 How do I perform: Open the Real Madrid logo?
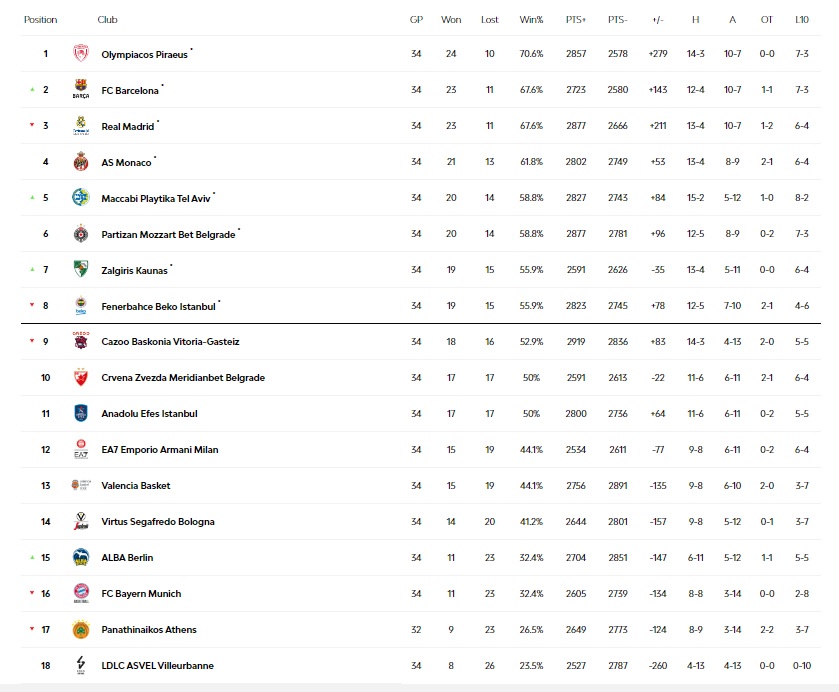tap(81, 125)
